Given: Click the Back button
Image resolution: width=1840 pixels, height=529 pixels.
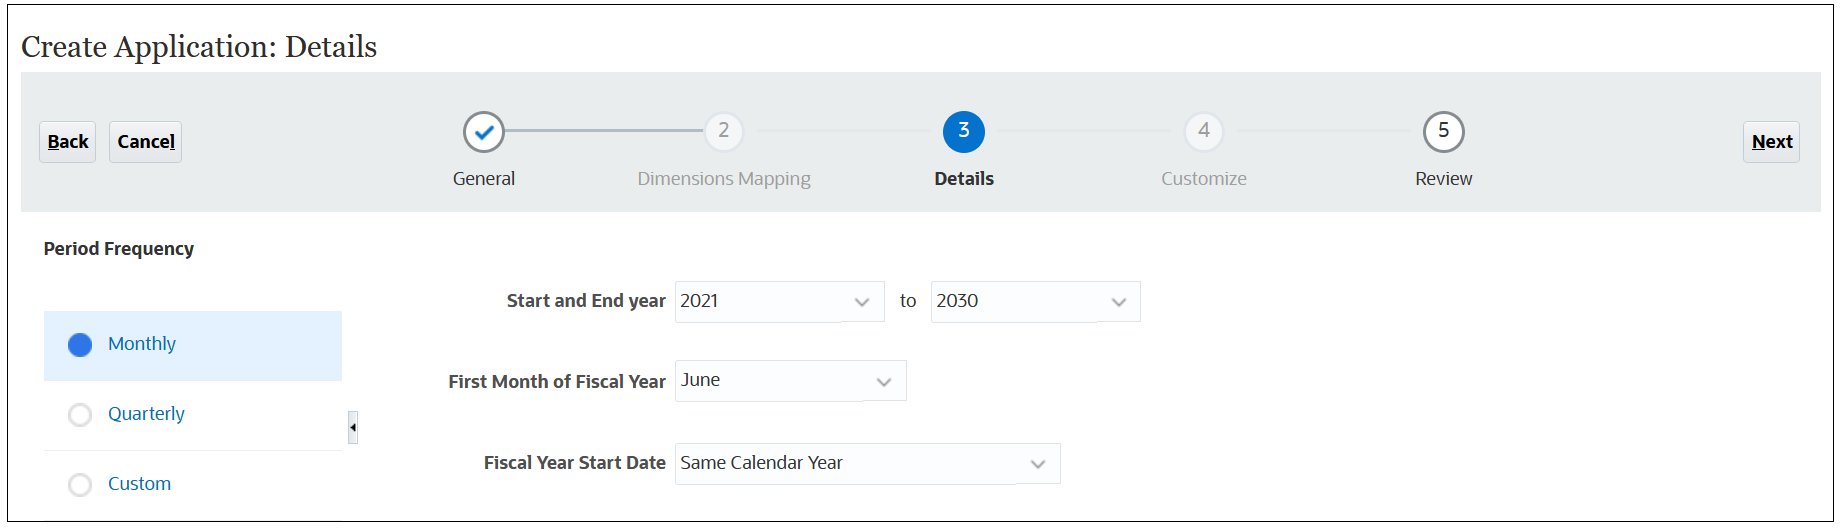Looking at the screenshot, I should coord(68,142).
